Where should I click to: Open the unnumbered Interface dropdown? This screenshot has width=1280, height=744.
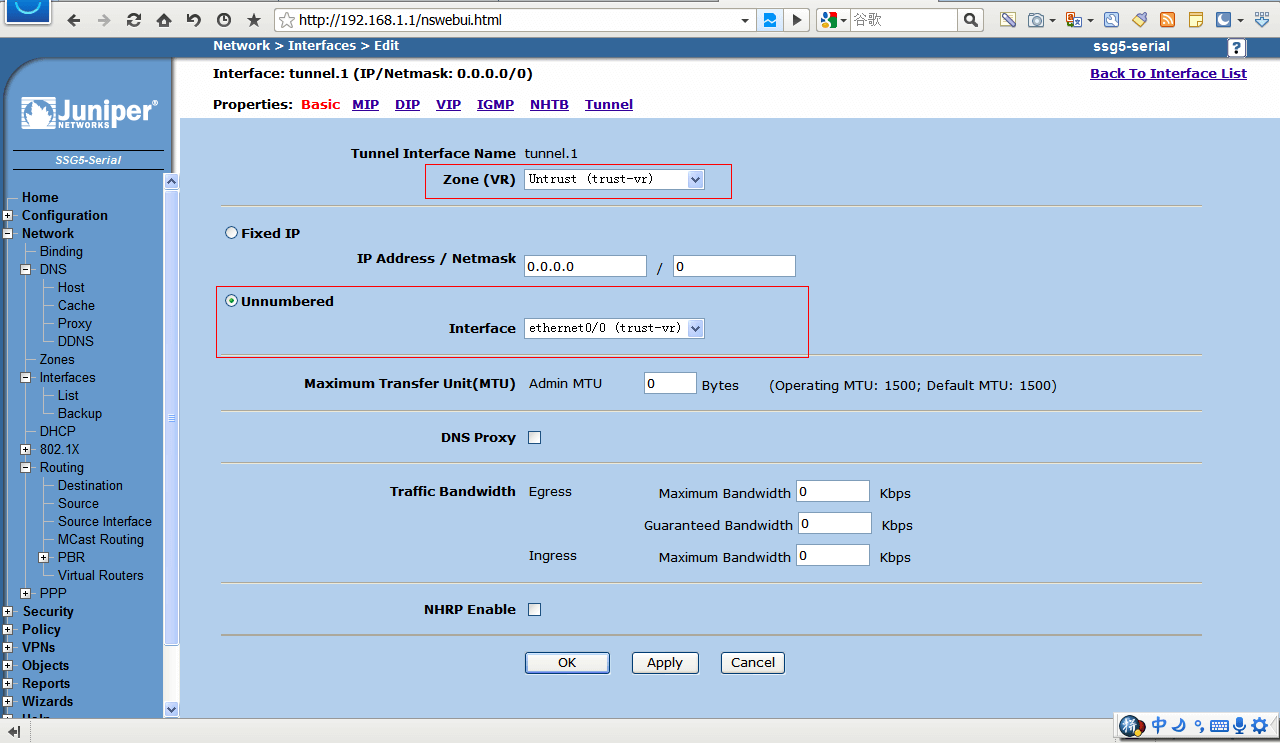614,328
